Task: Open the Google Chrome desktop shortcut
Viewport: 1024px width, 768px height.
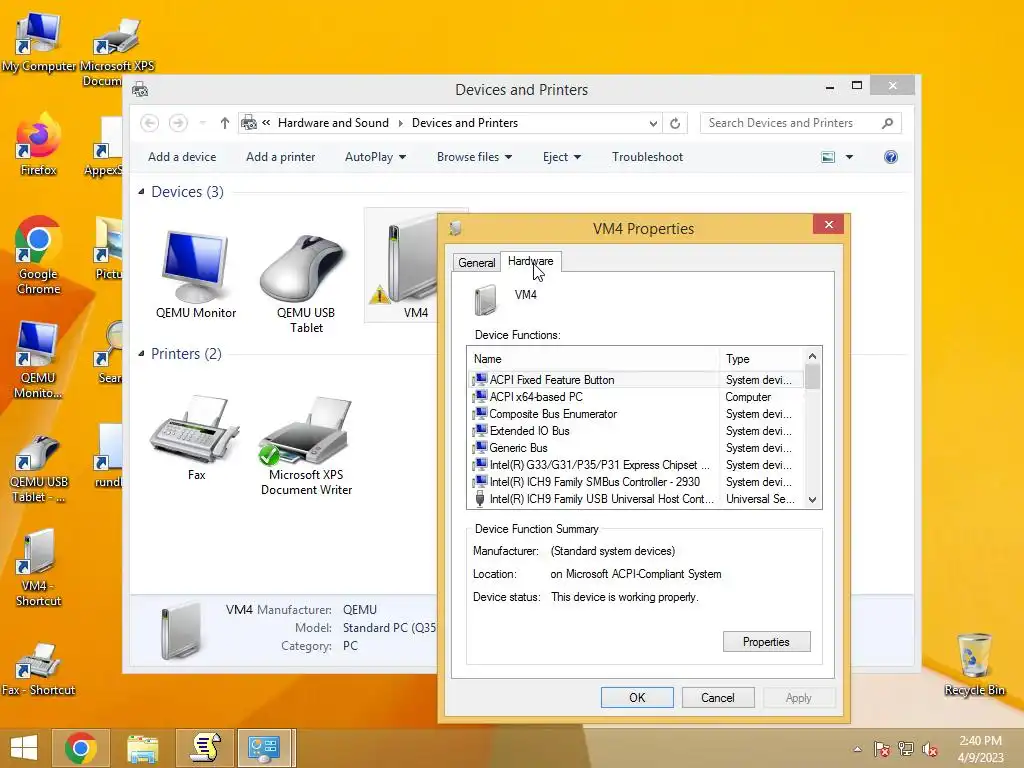Action: pos(38,255)
